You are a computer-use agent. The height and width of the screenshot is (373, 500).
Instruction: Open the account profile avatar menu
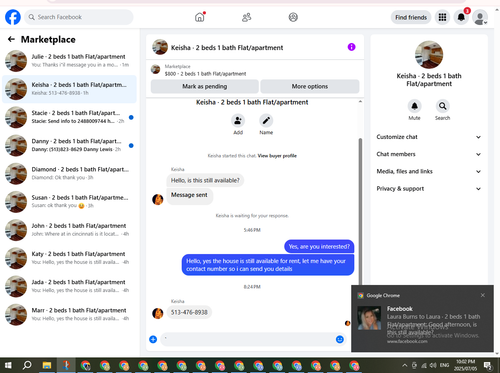tap(480, 17)
